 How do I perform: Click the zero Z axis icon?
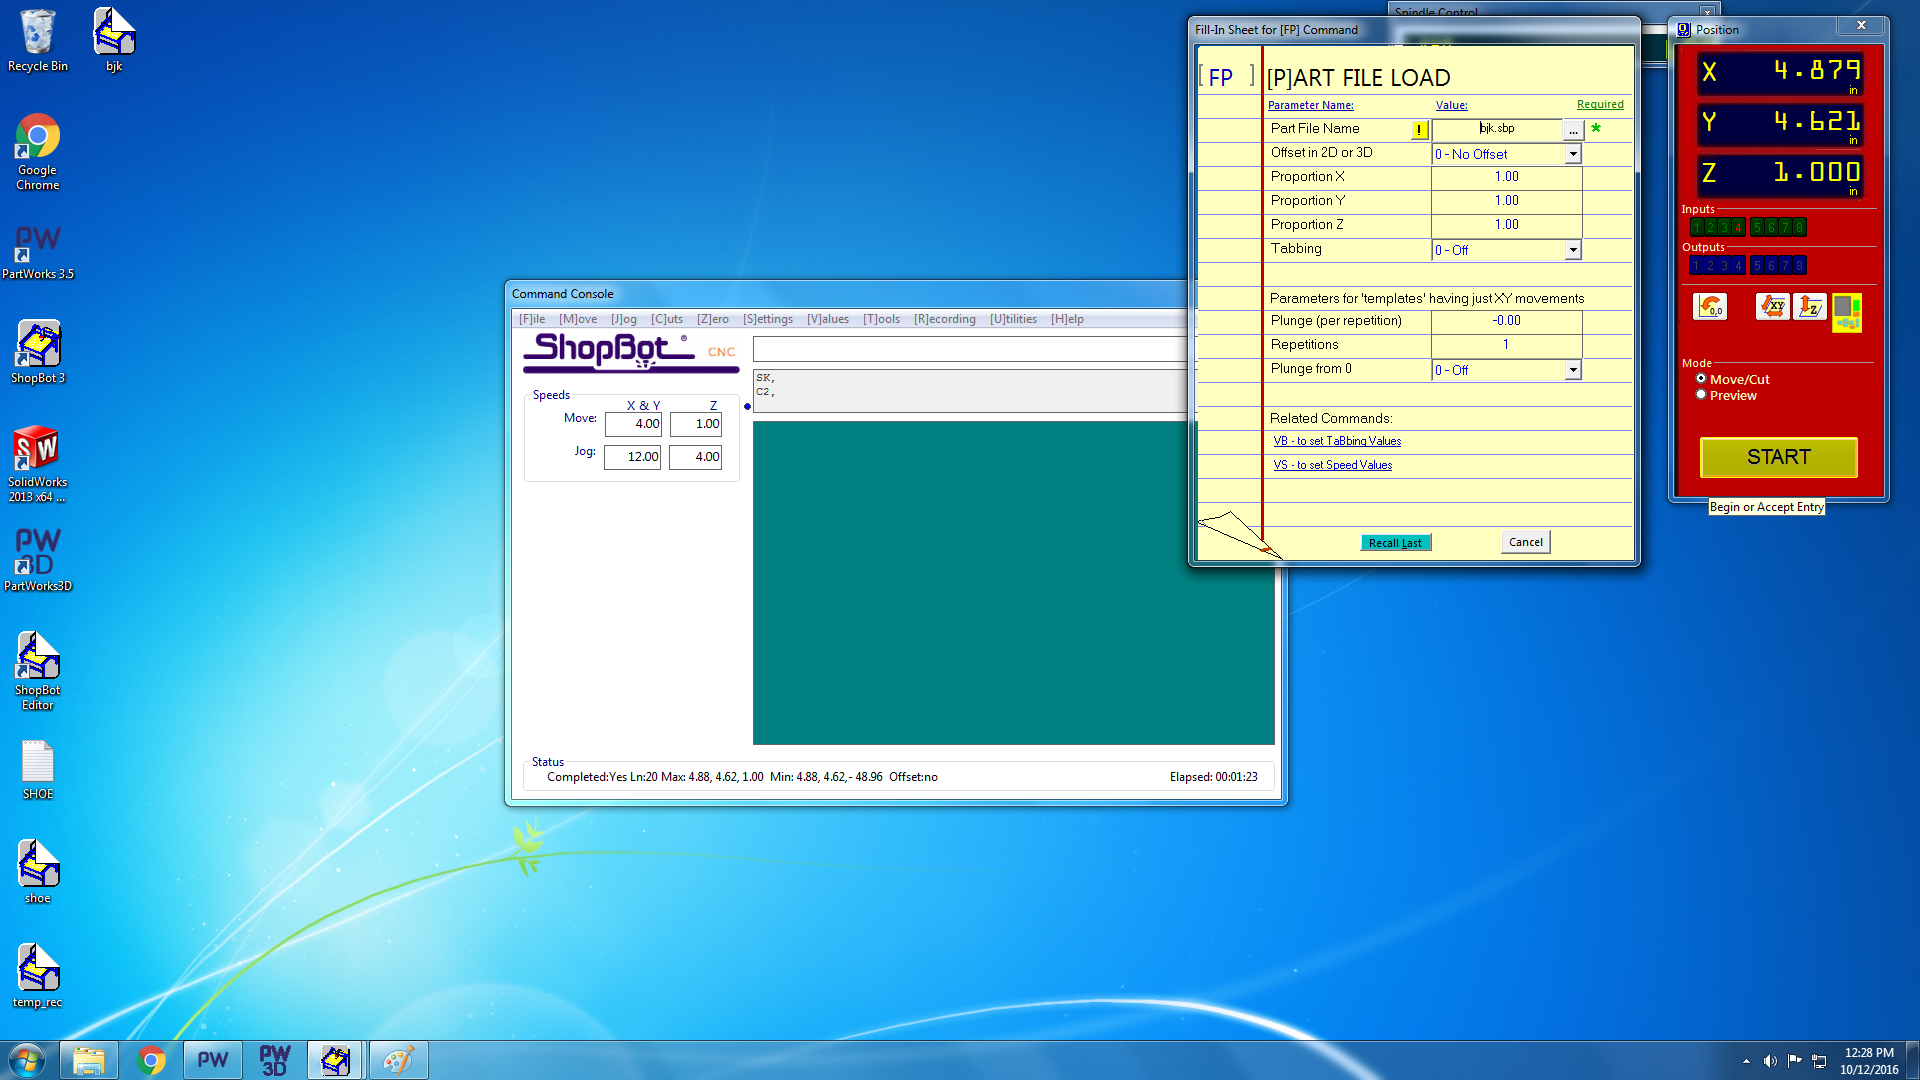(x=1810, y=307)
